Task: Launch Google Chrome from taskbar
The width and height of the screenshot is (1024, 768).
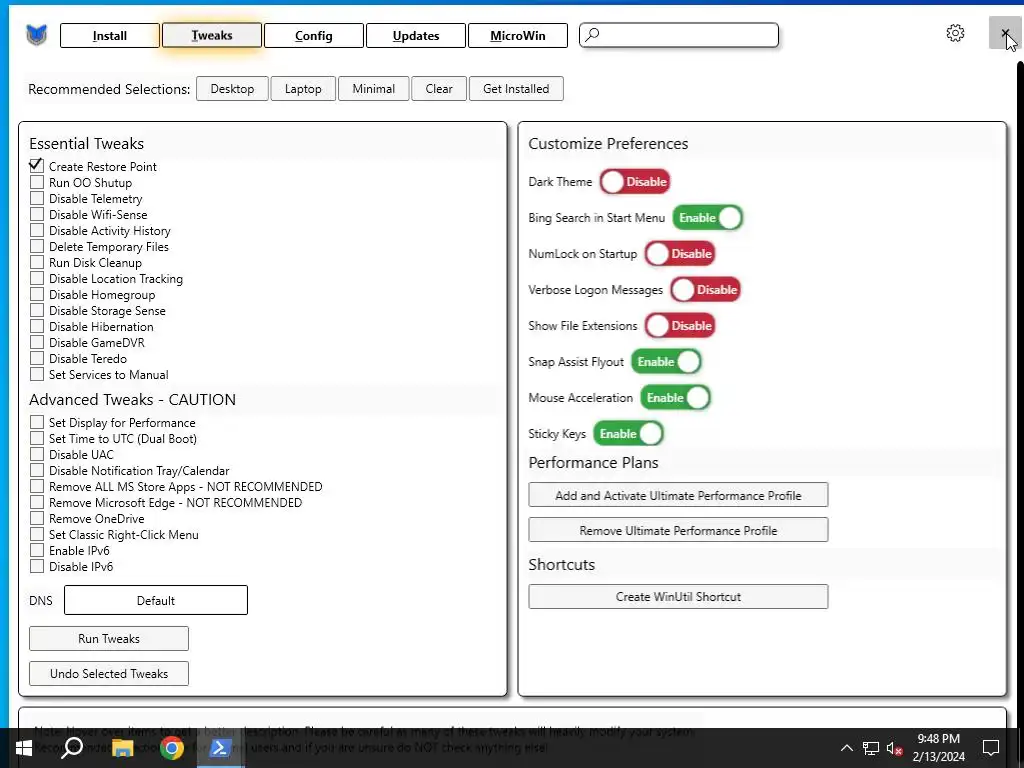Action: click(172, 748)
